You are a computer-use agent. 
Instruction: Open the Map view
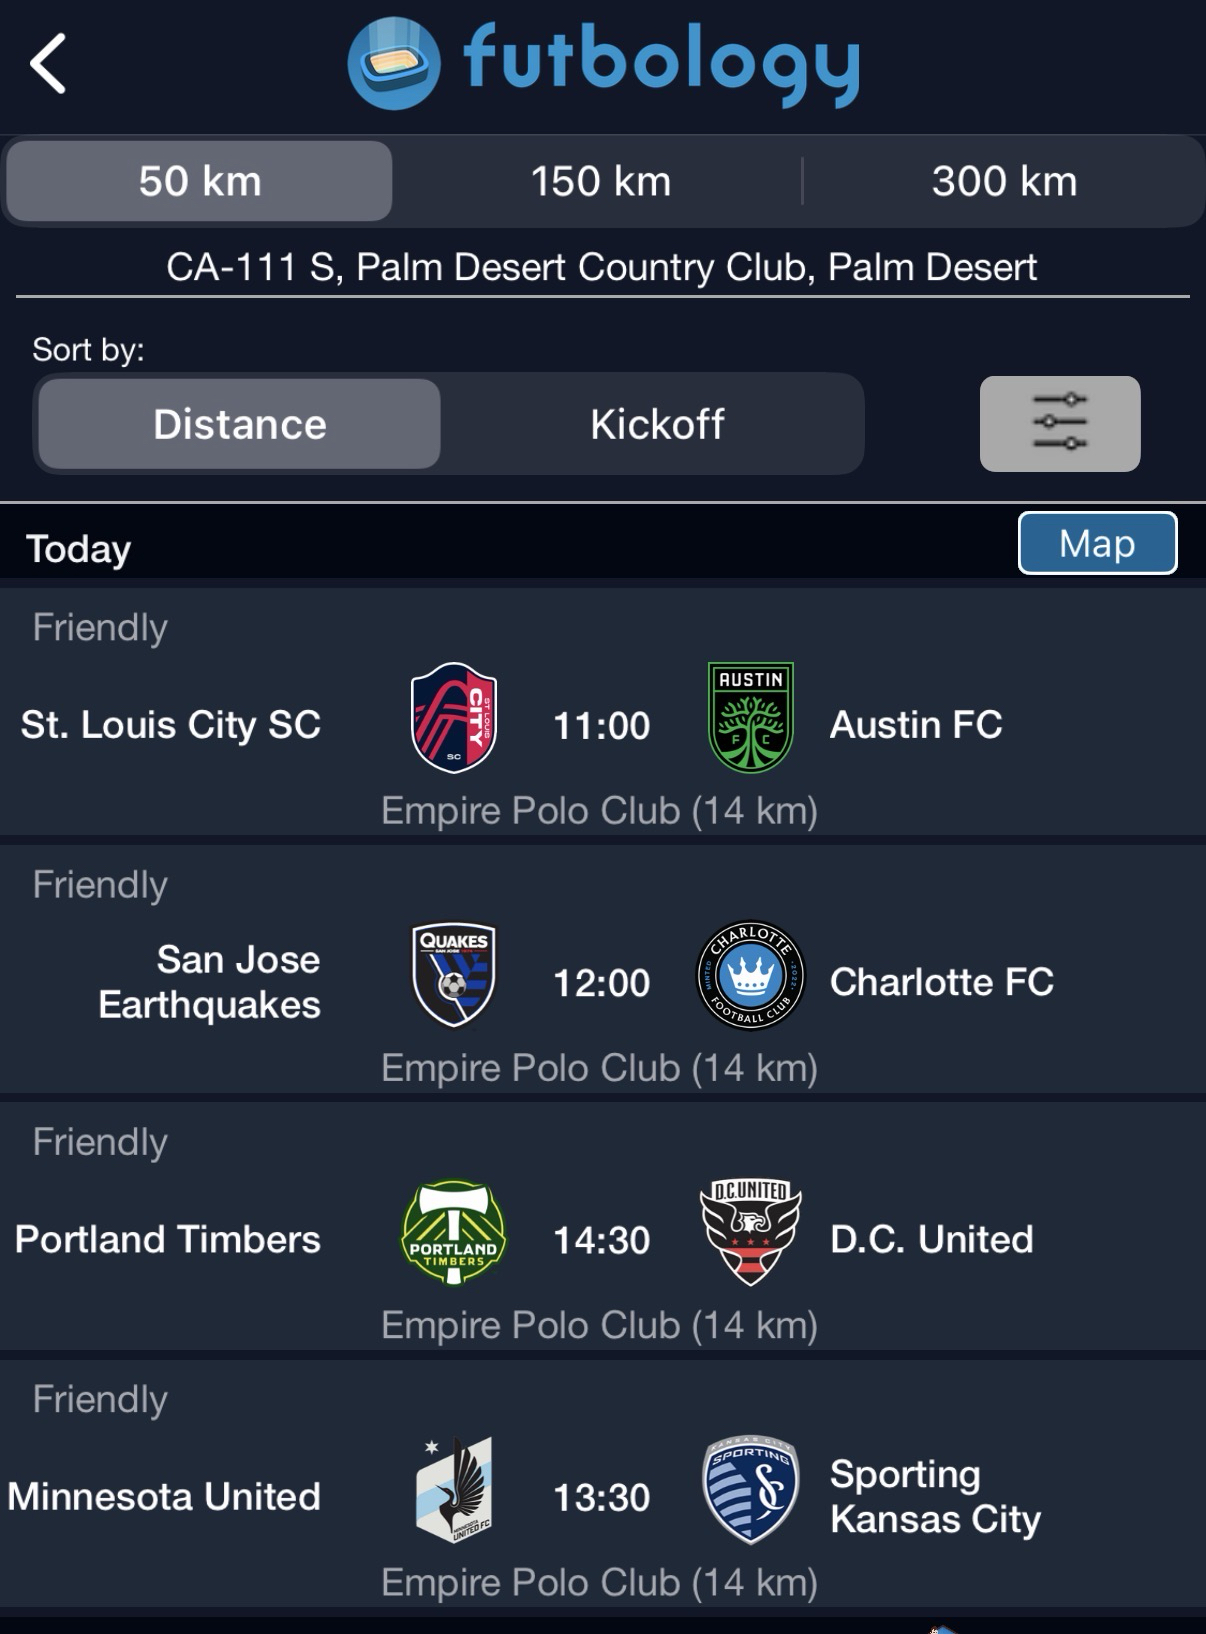(x=1097, y=544)
